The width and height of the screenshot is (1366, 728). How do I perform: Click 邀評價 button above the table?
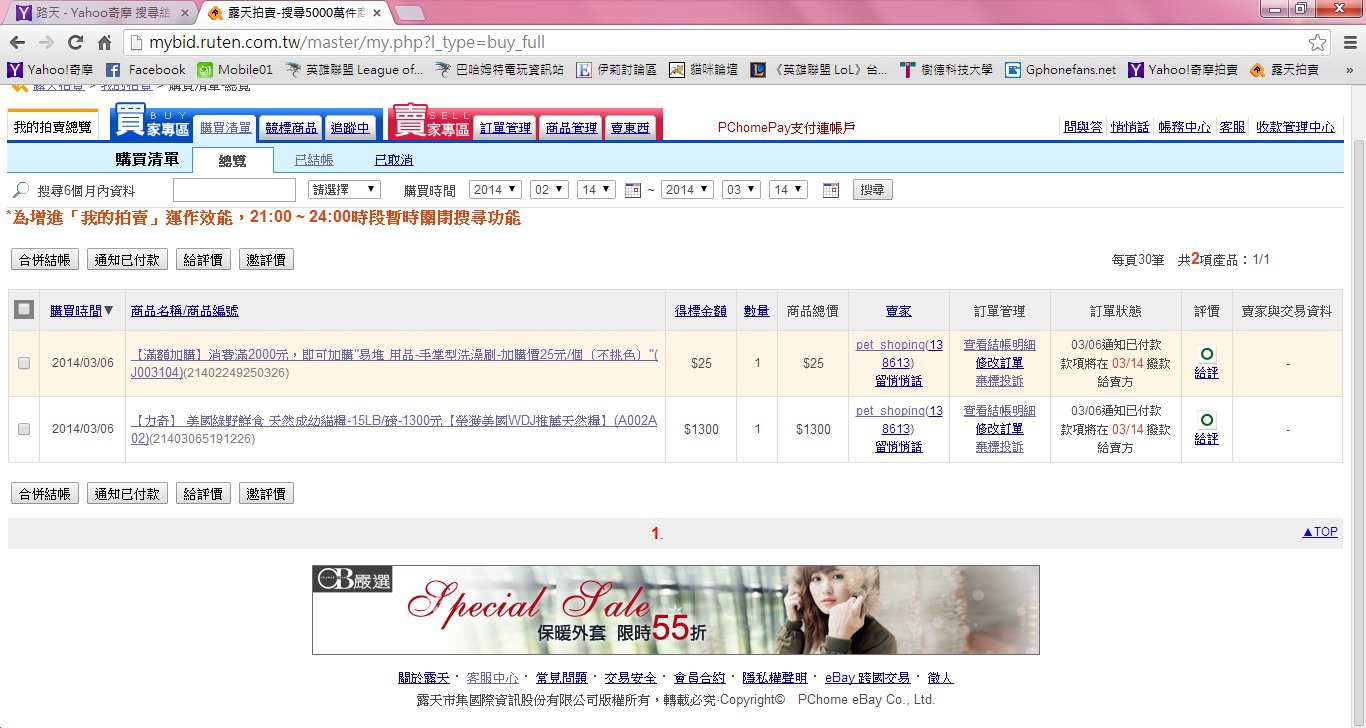[266, 260]
